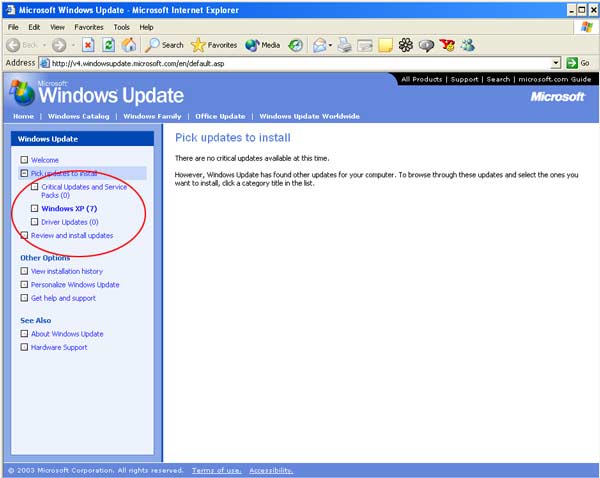
Task: Click the Edit page icon
Action: pos(365,46)
